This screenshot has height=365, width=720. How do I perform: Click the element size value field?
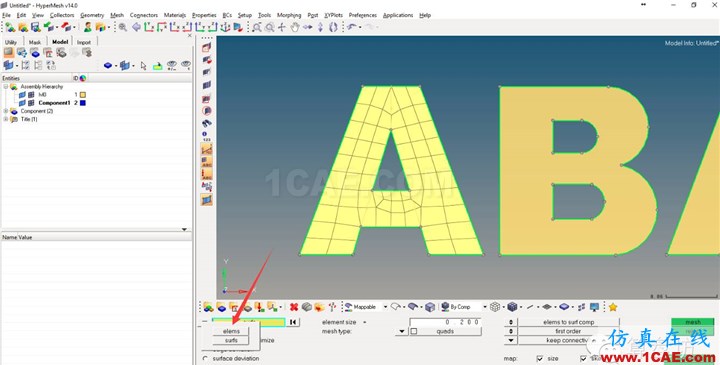coord(445,322)
